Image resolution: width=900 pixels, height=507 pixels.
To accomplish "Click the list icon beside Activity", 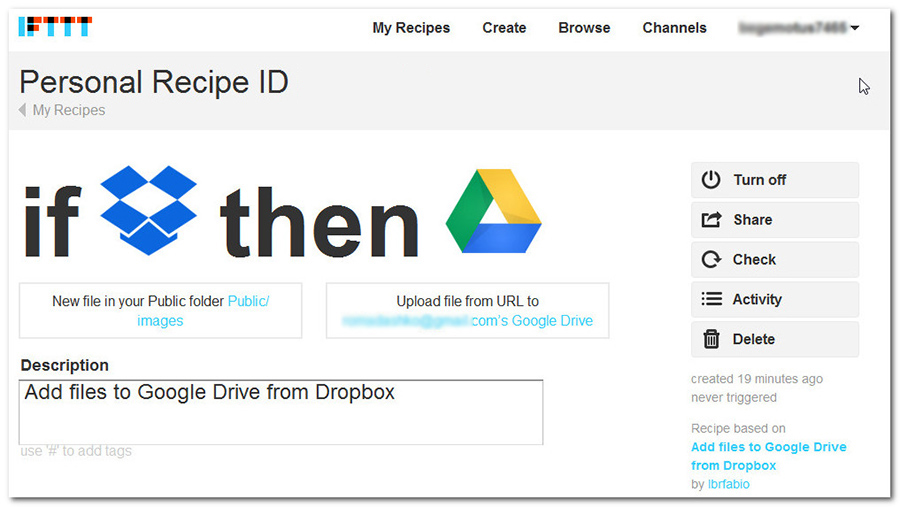I will tap(711, 299).
